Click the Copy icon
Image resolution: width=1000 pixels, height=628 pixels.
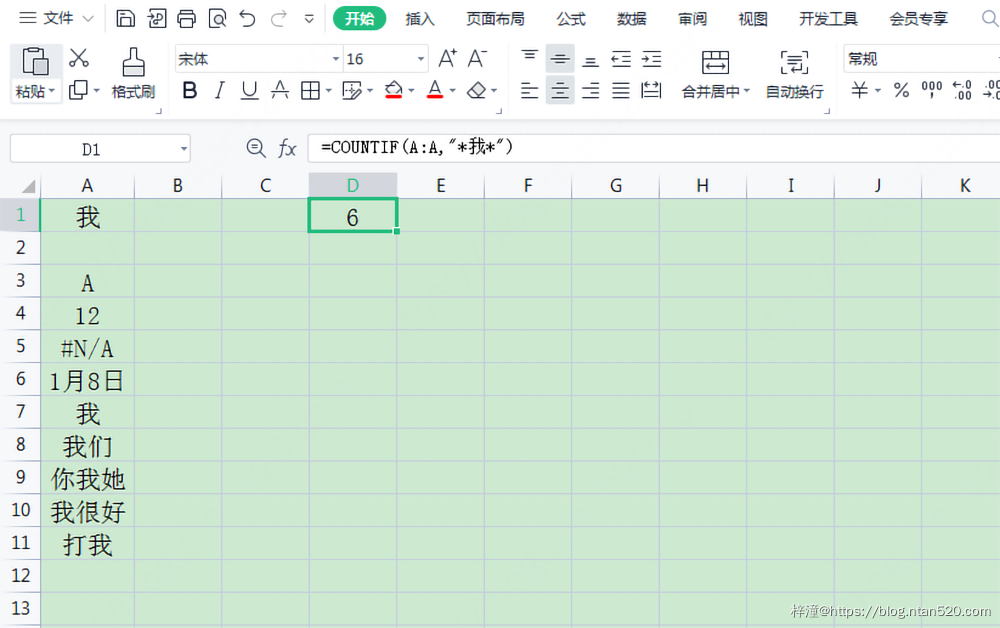78,90
